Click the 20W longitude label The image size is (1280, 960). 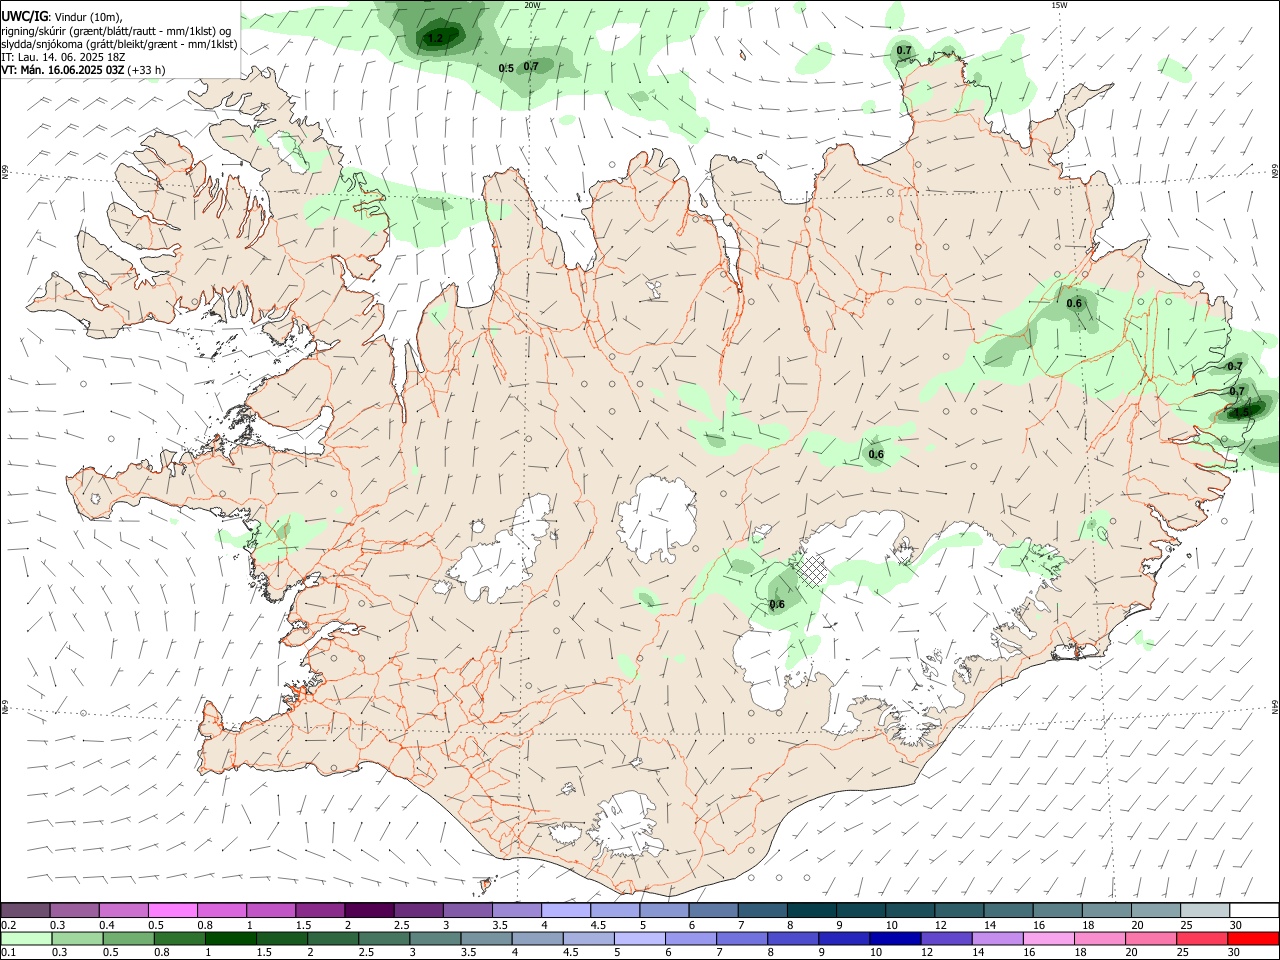point(532,5)
